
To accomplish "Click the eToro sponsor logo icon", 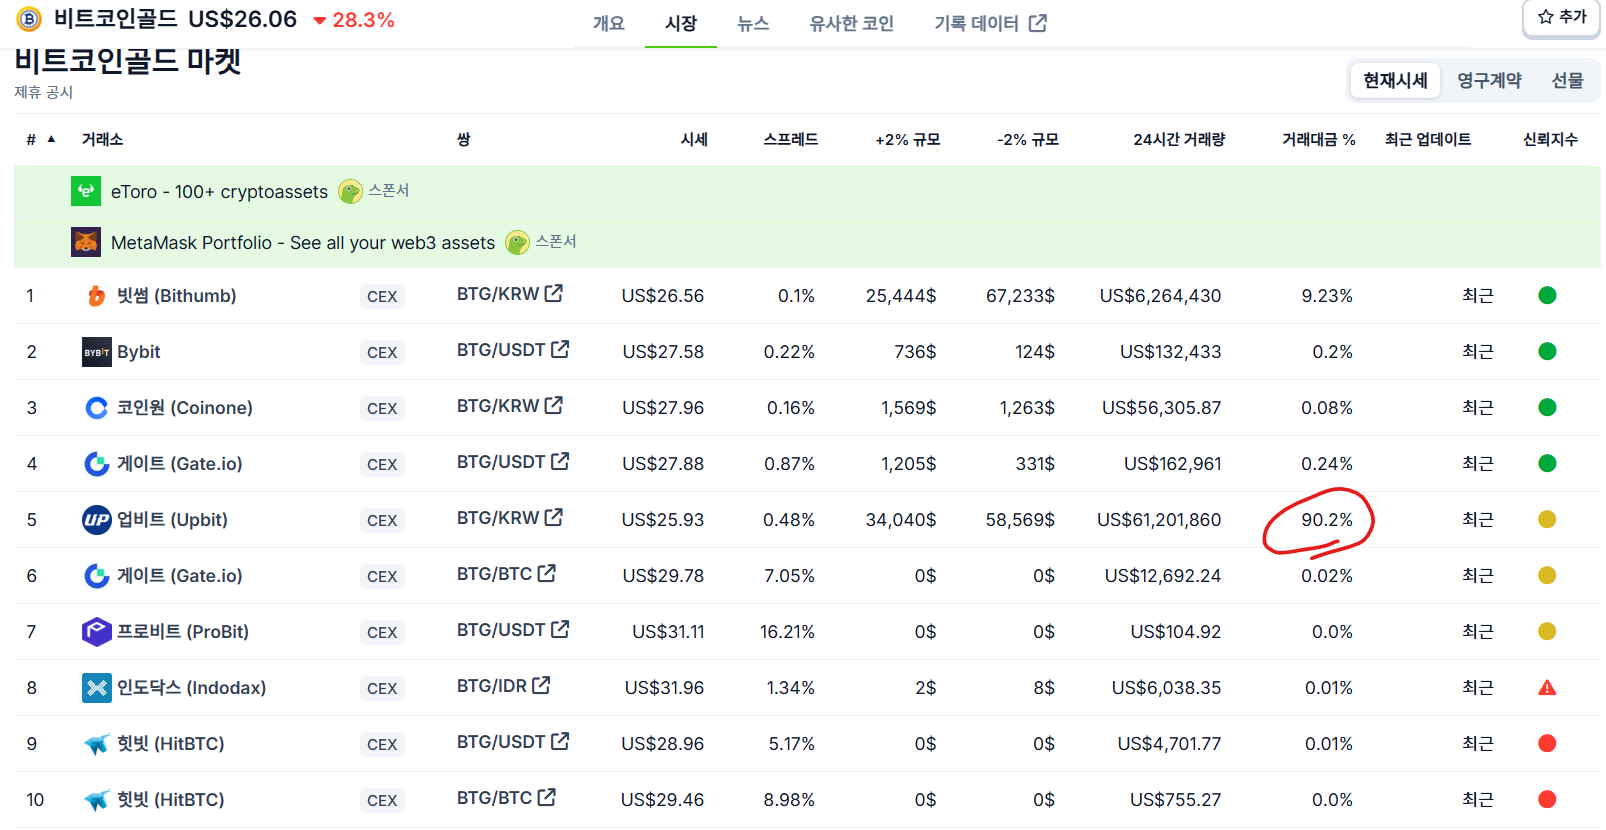I will tap(86, 191).
